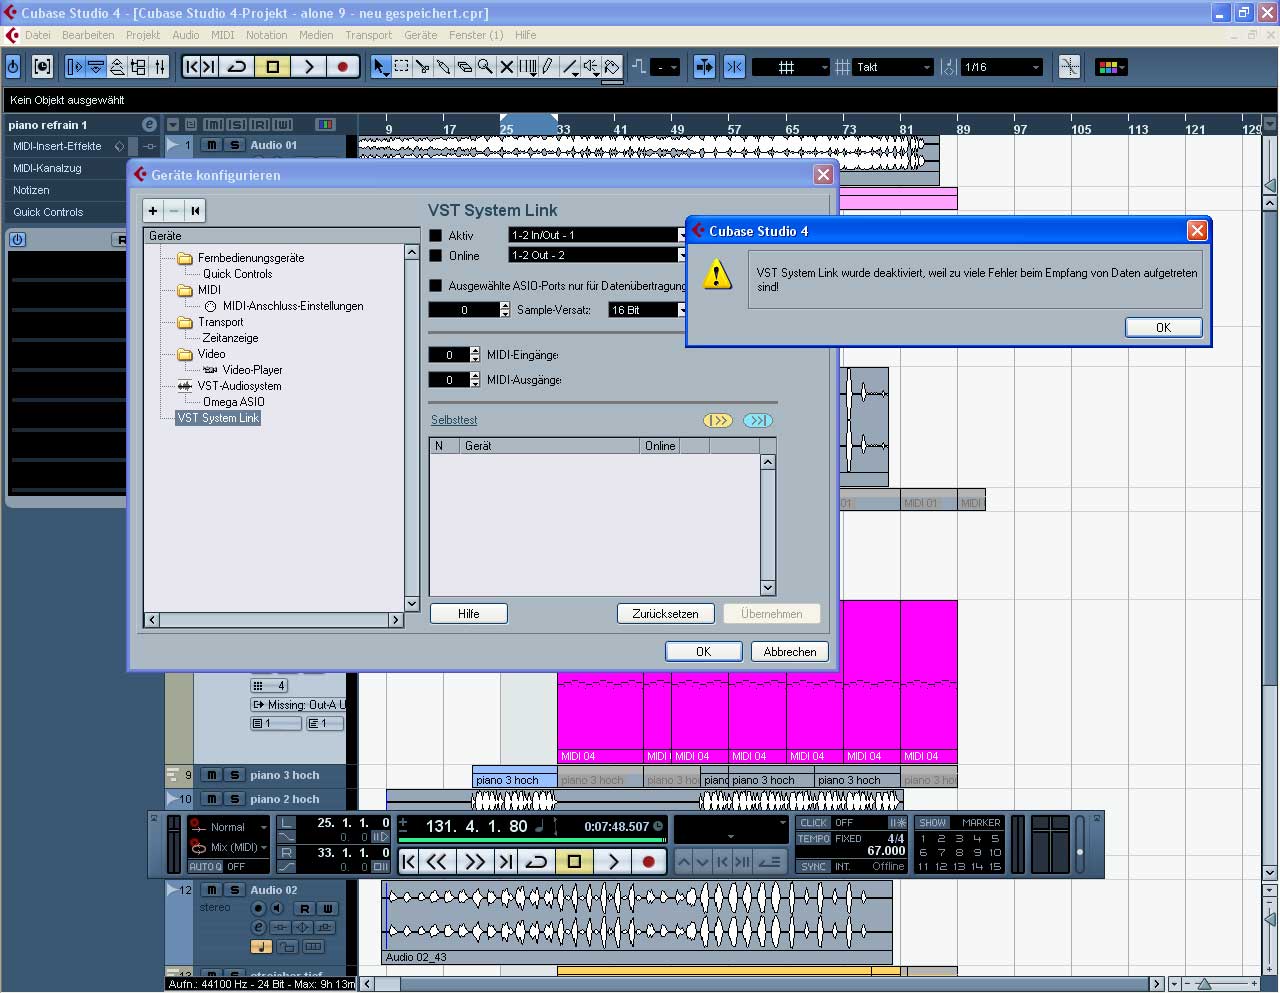Open the Geräte menu
The height and width of the screenshot is (993, 1280).
pyautogui.click(x=421, y=35)
